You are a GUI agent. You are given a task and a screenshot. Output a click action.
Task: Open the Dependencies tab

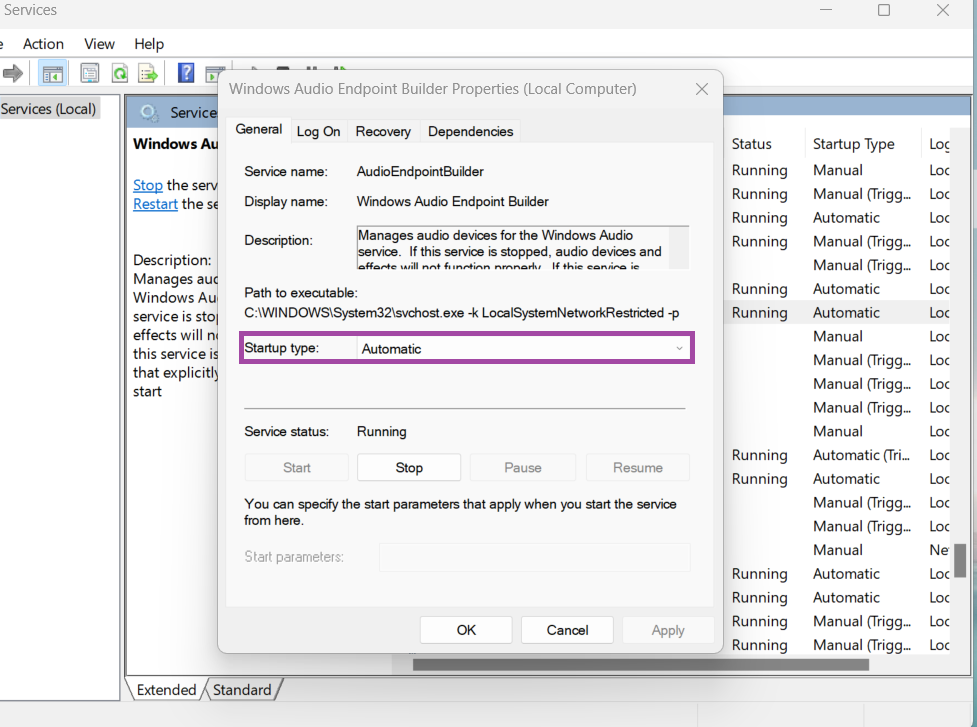[470, 131]
